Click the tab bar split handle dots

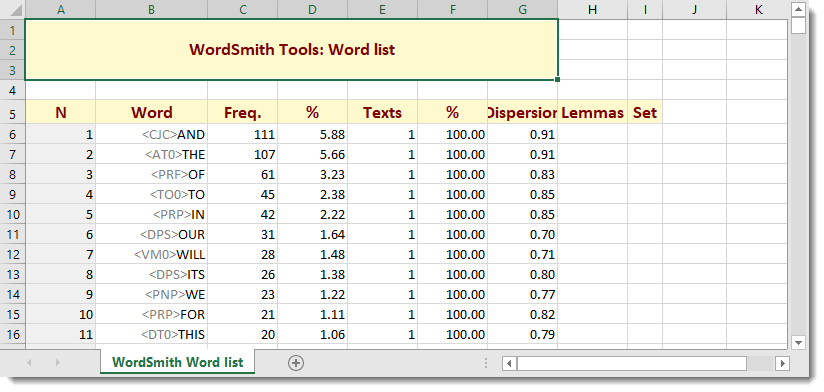tap(486, 363)
